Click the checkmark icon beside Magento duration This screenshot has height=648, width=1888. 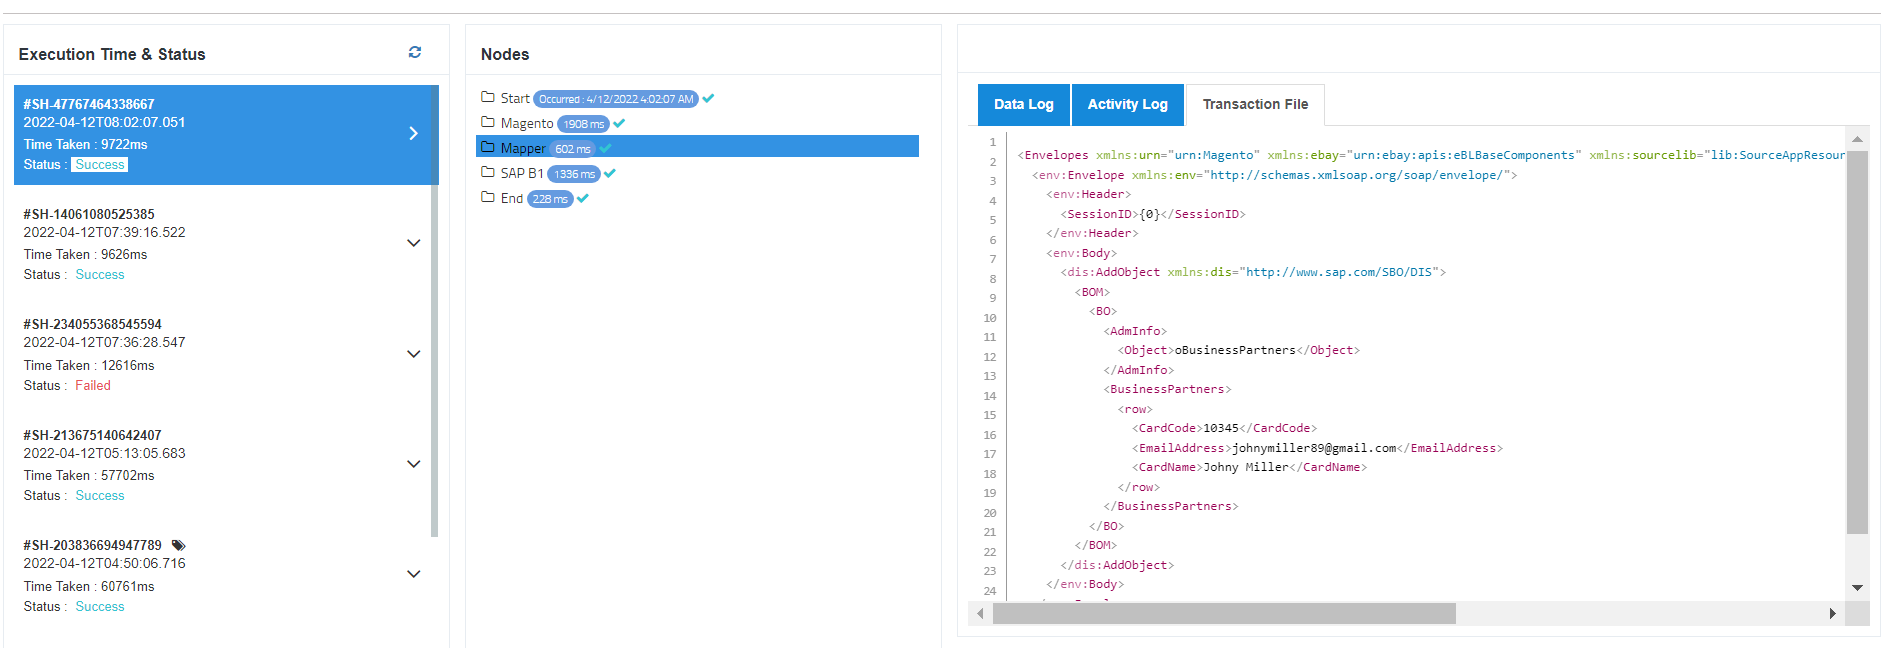(619, 123)
